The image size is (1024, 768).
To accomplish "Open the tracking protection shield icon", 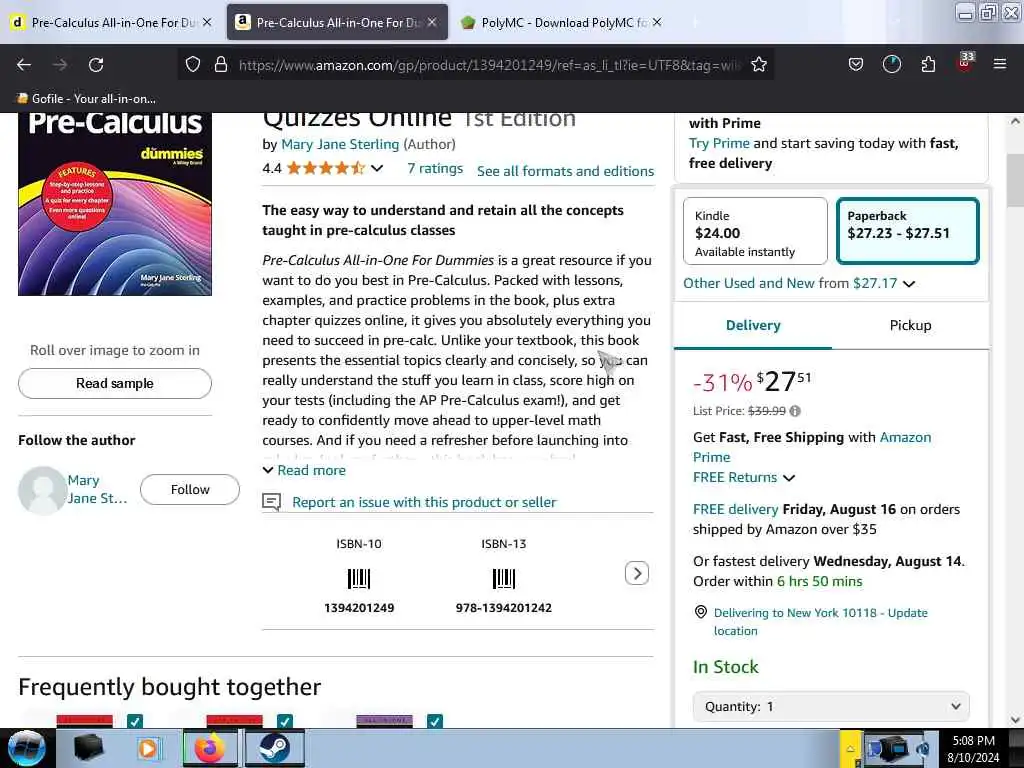I will 192,65.
